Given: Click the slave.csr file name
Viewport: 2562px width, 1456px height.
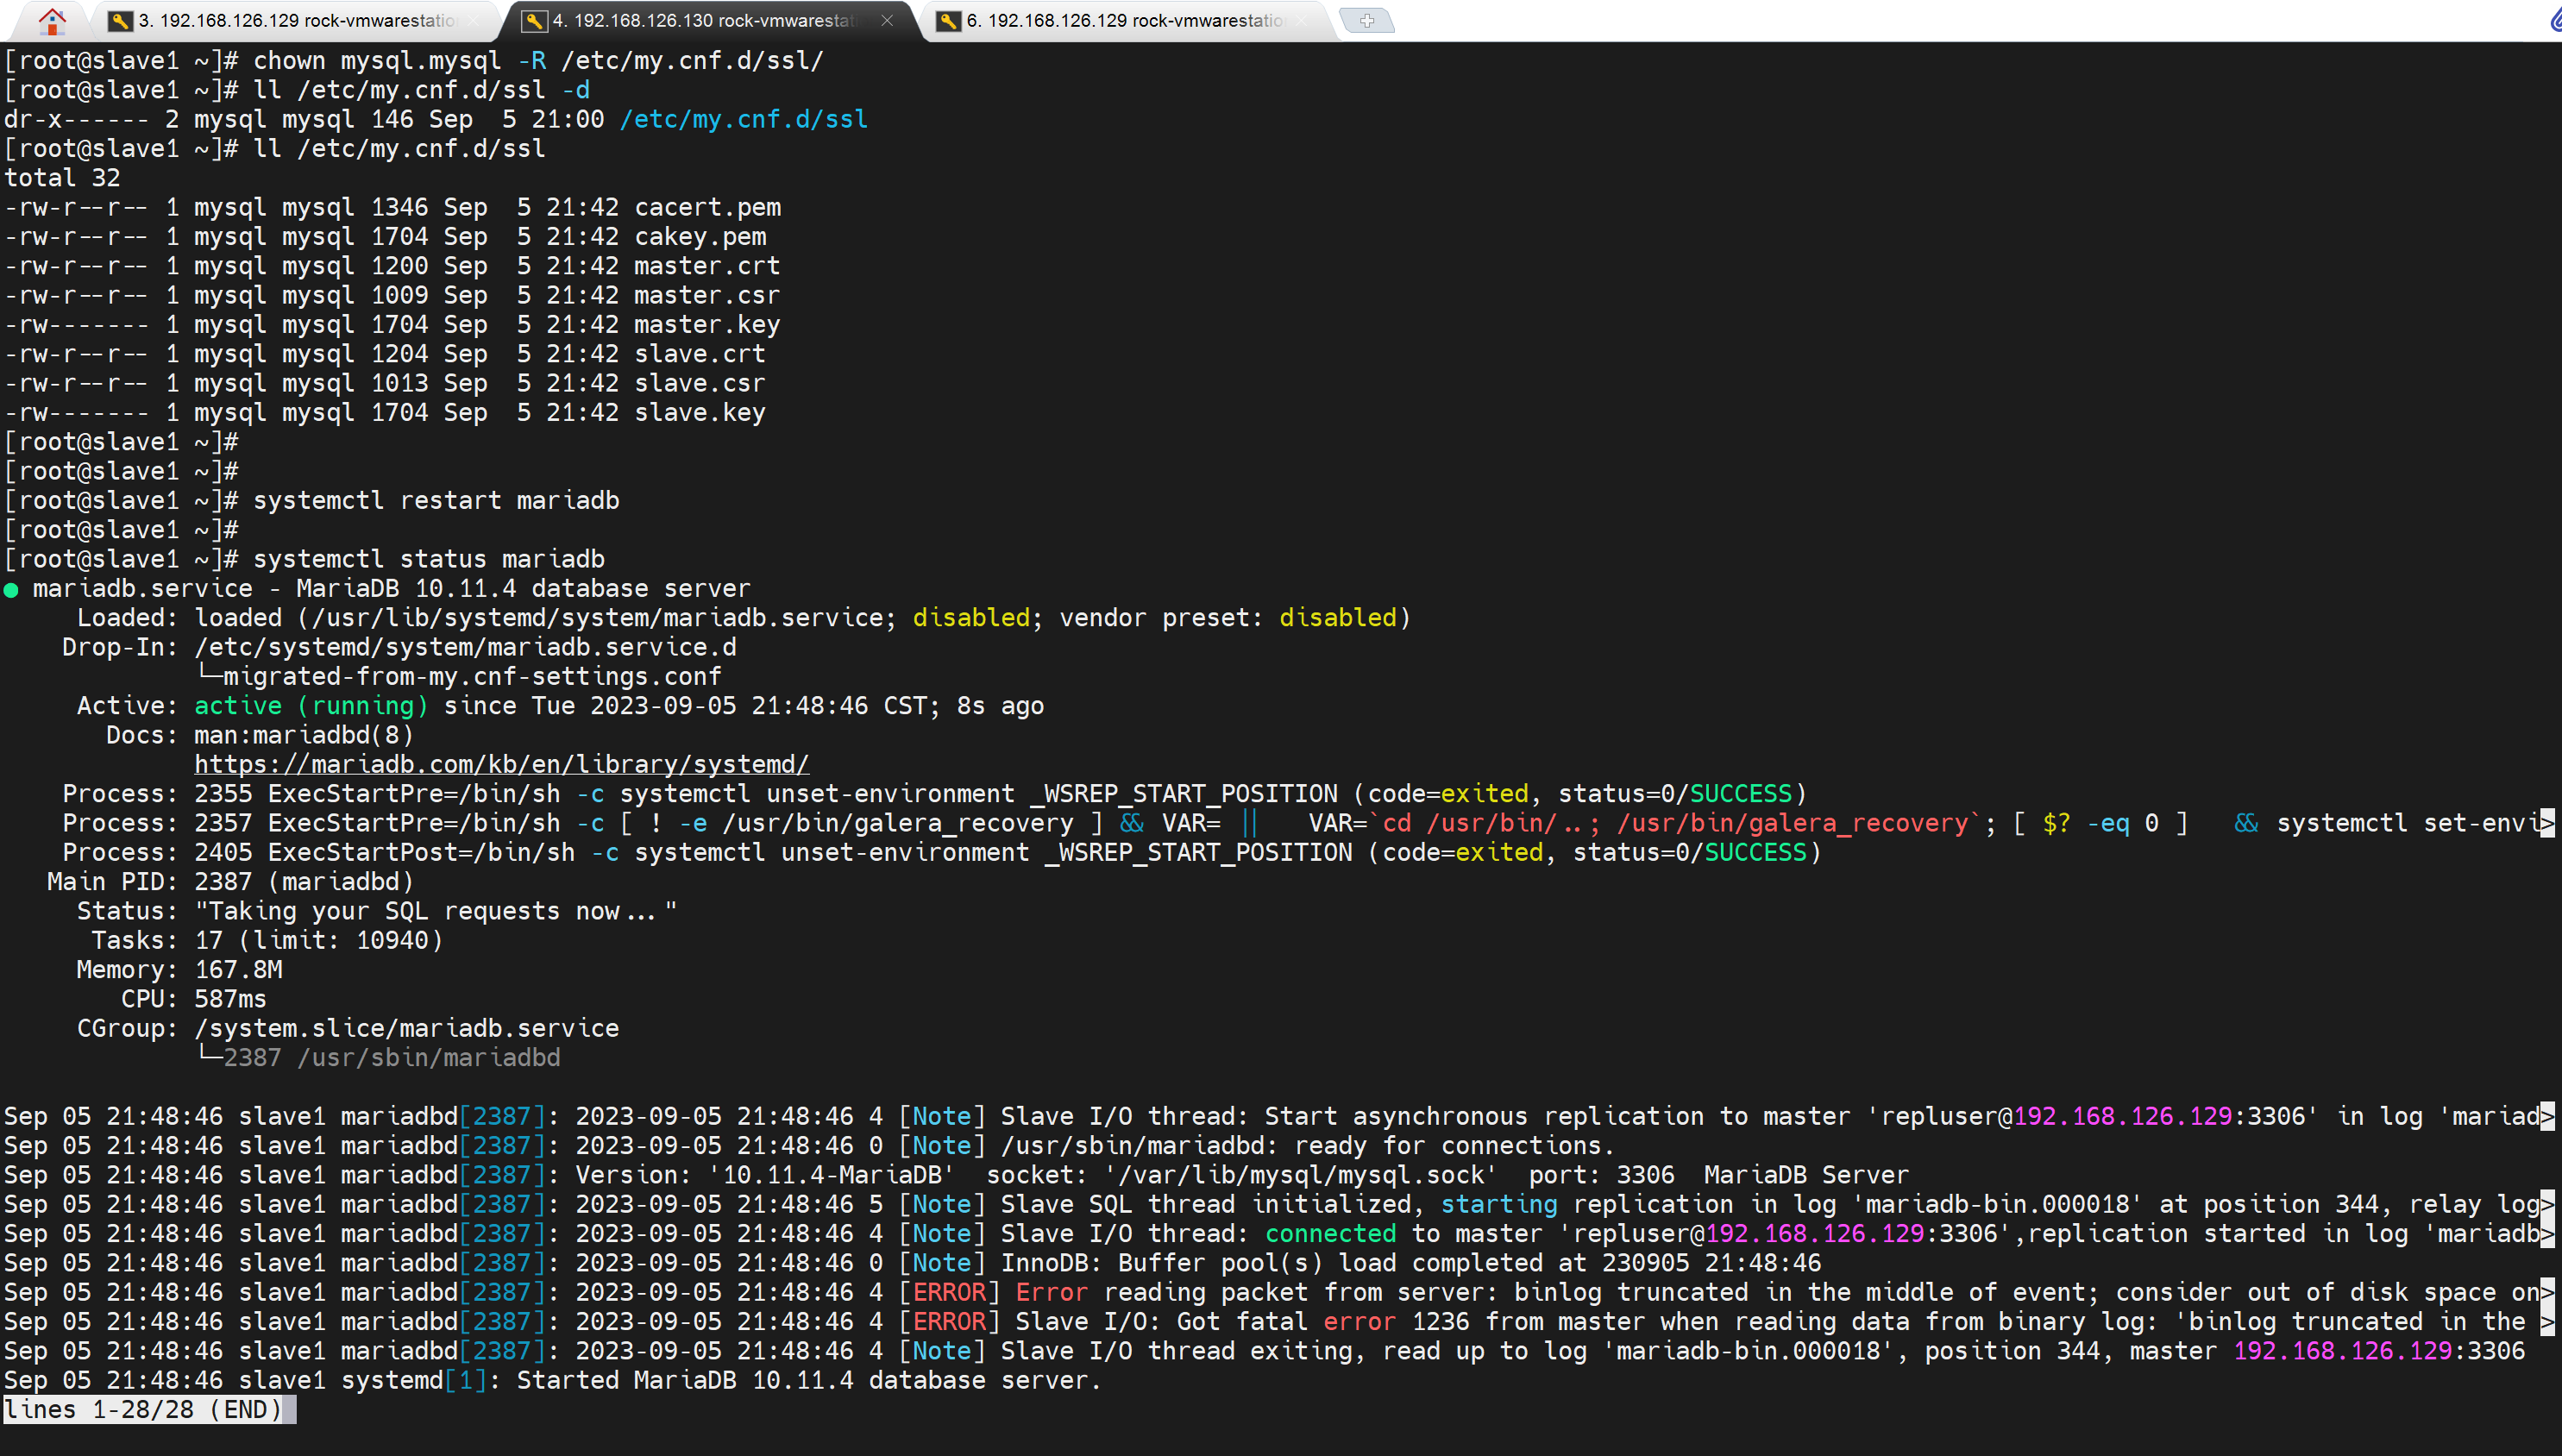Looking at the screenshot, I should pos(700,384).
